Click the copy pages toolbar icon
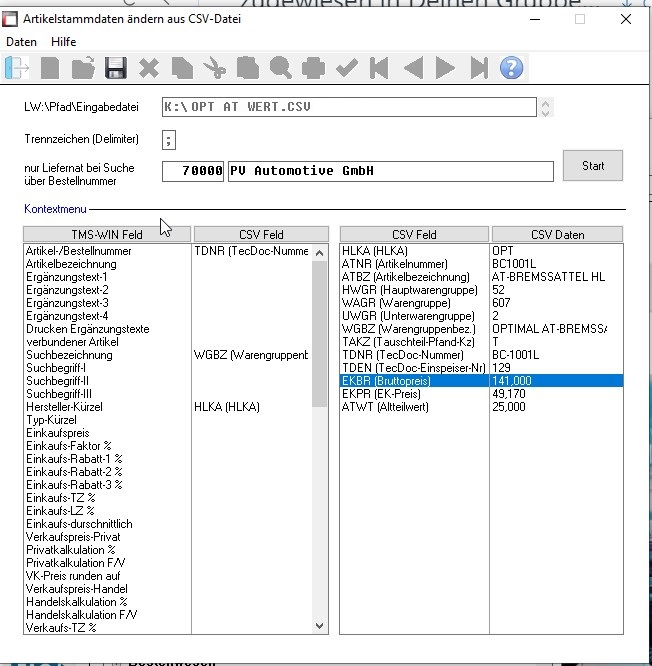The width and height of the screenshot is (652, 666). [x=182, y=68]
